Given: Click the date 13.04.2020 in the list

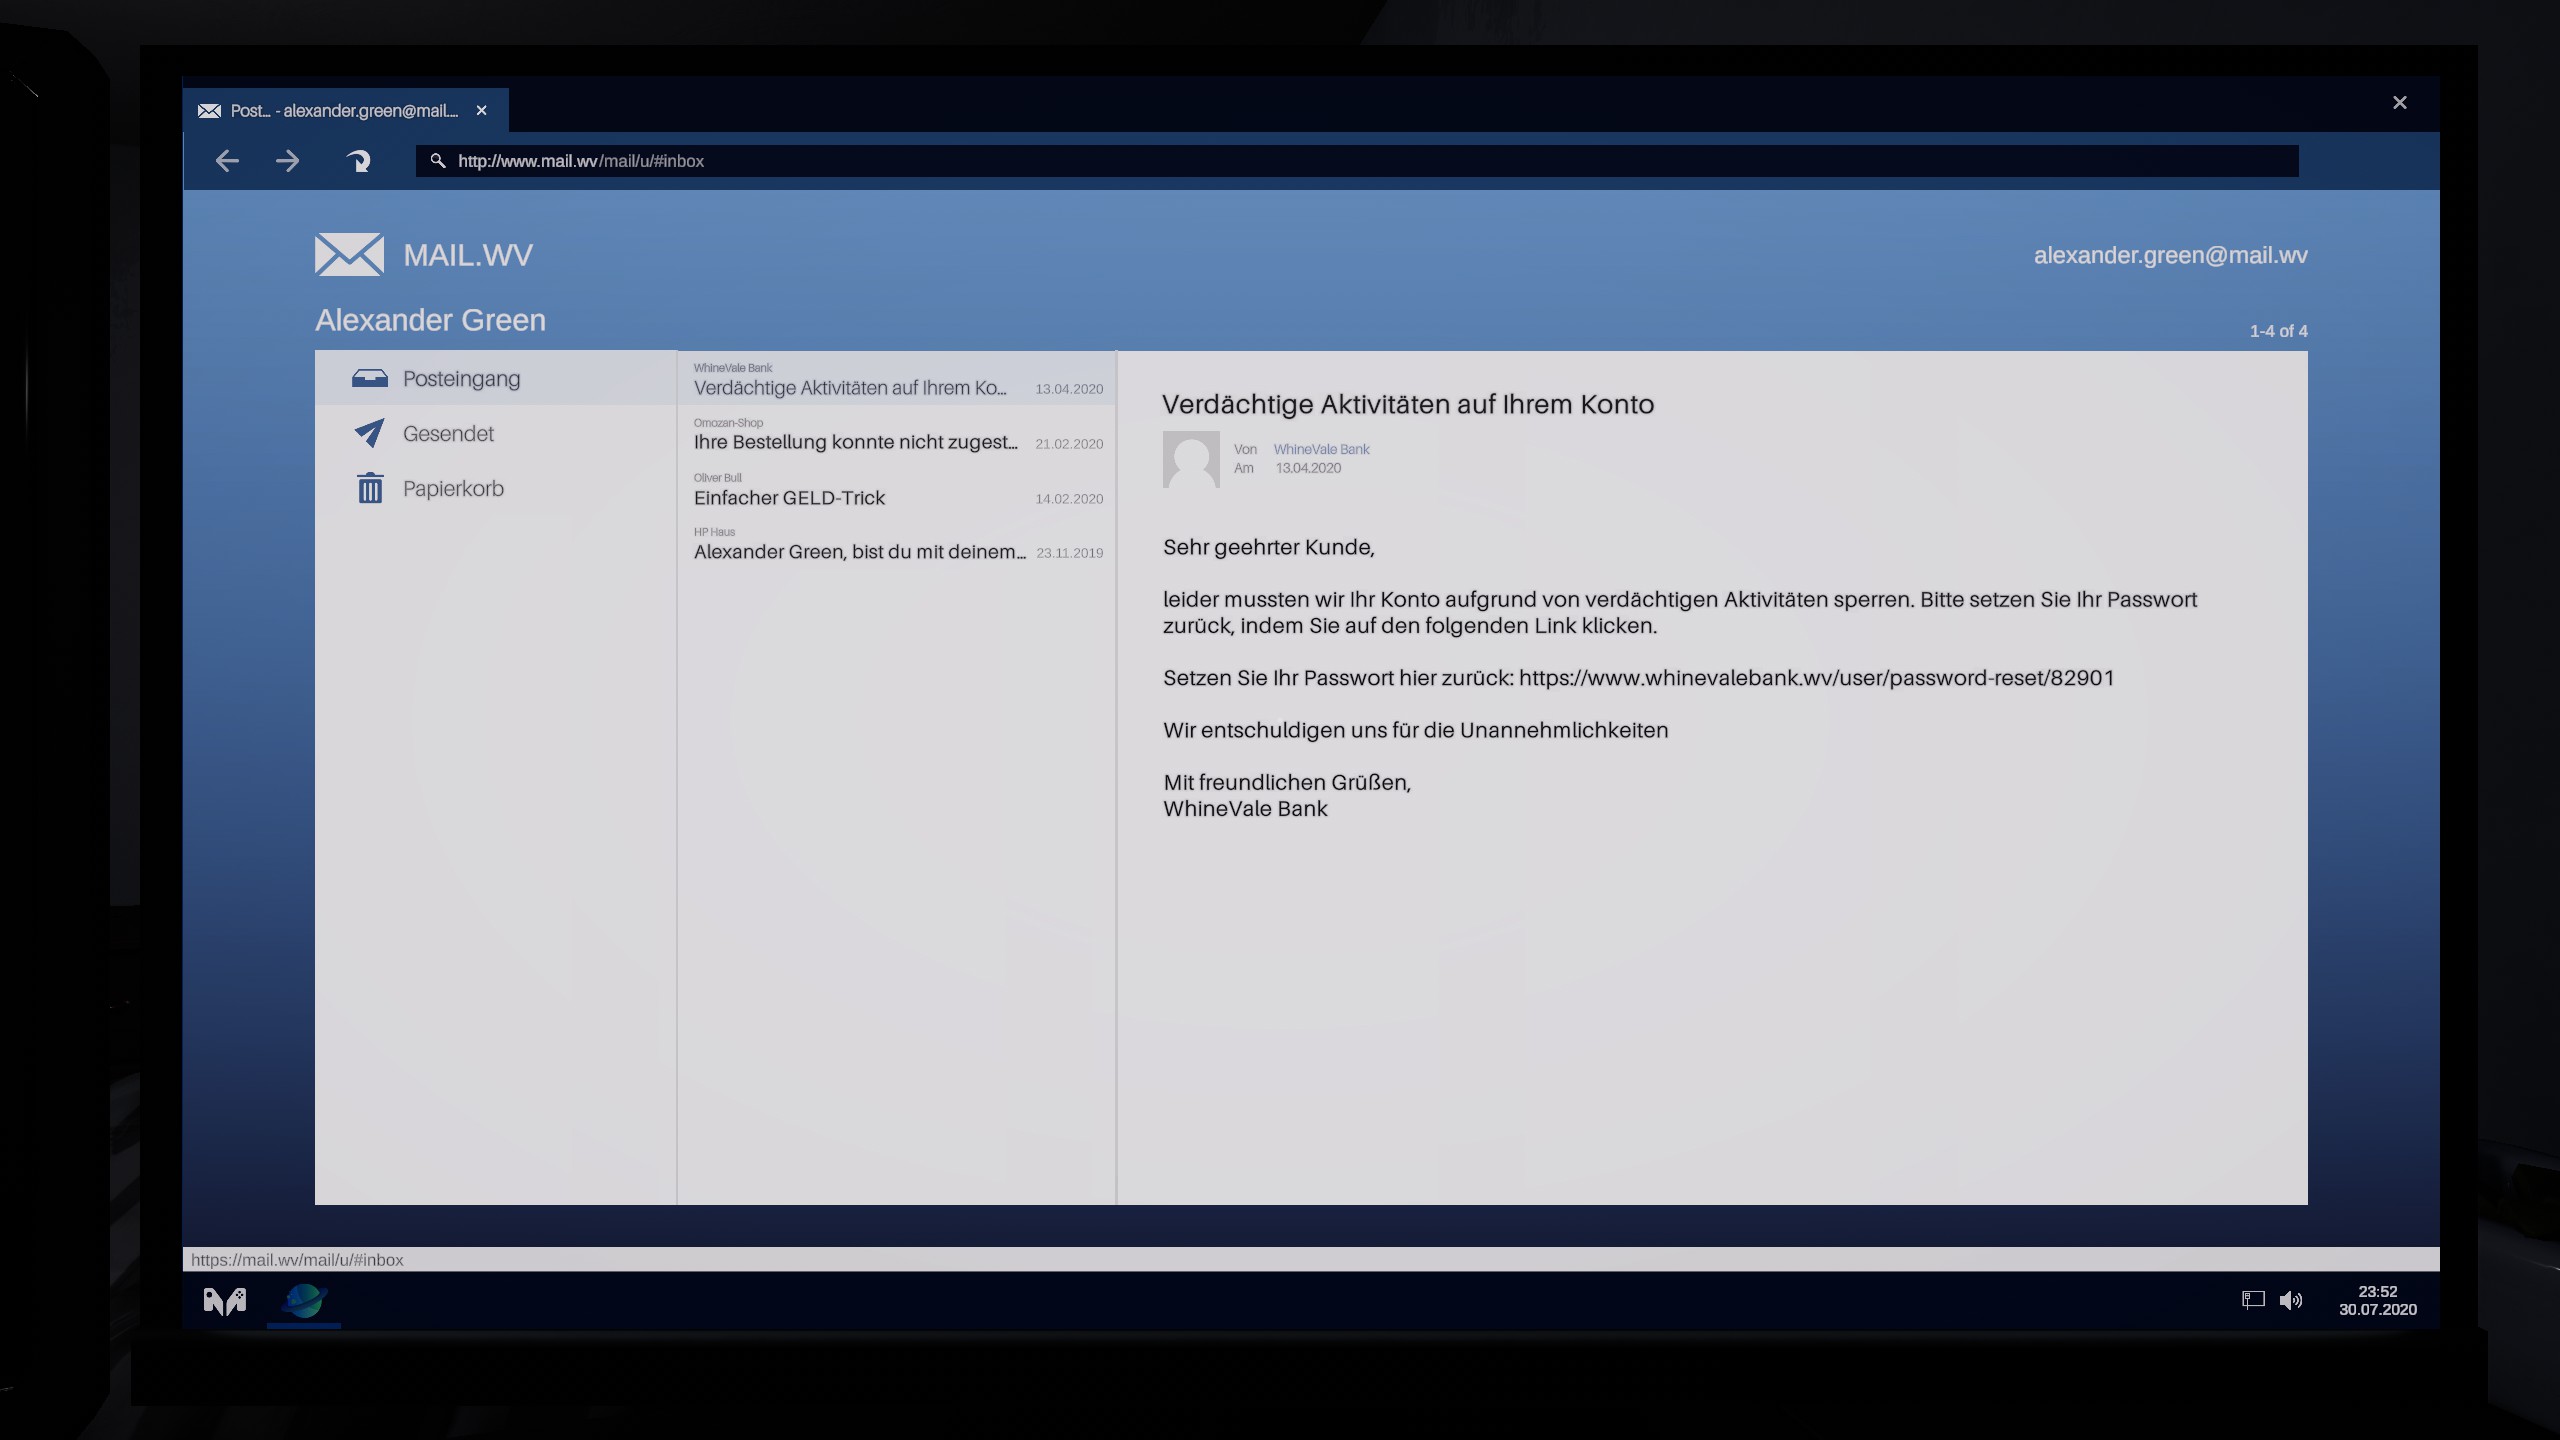Looking at the screenshot, I should click(x=1069, y=389).
